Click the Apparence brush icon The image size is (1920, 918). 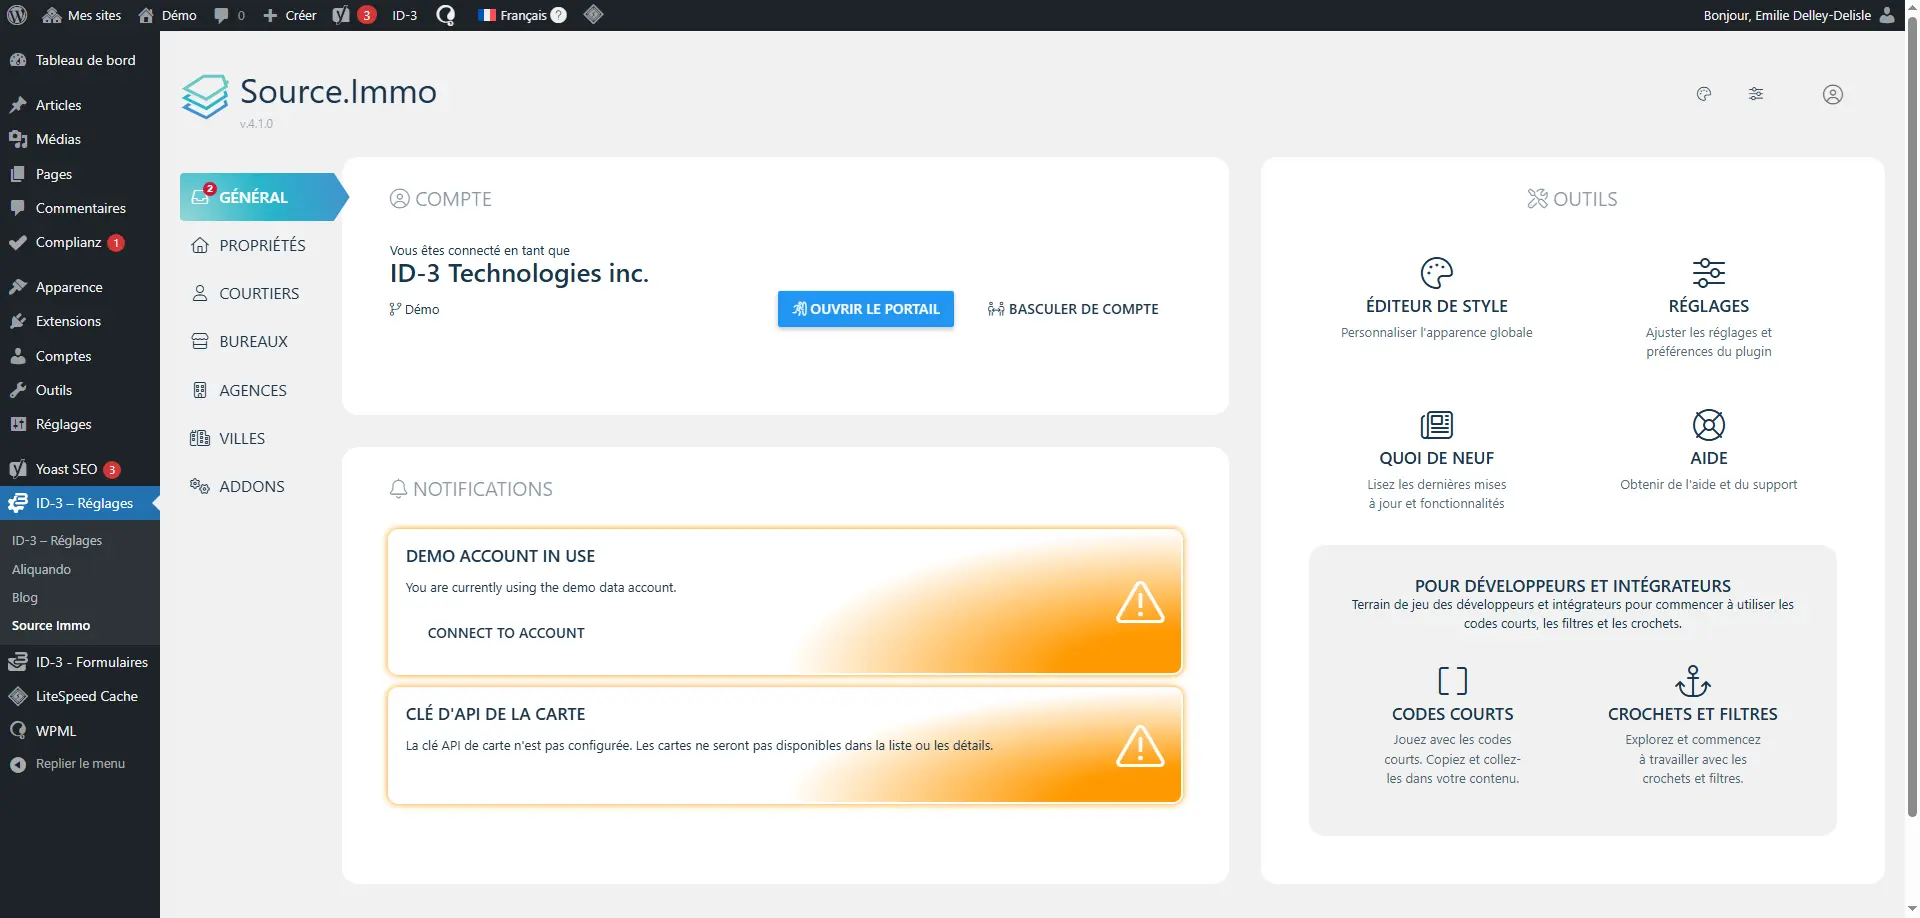coord(18,287)
